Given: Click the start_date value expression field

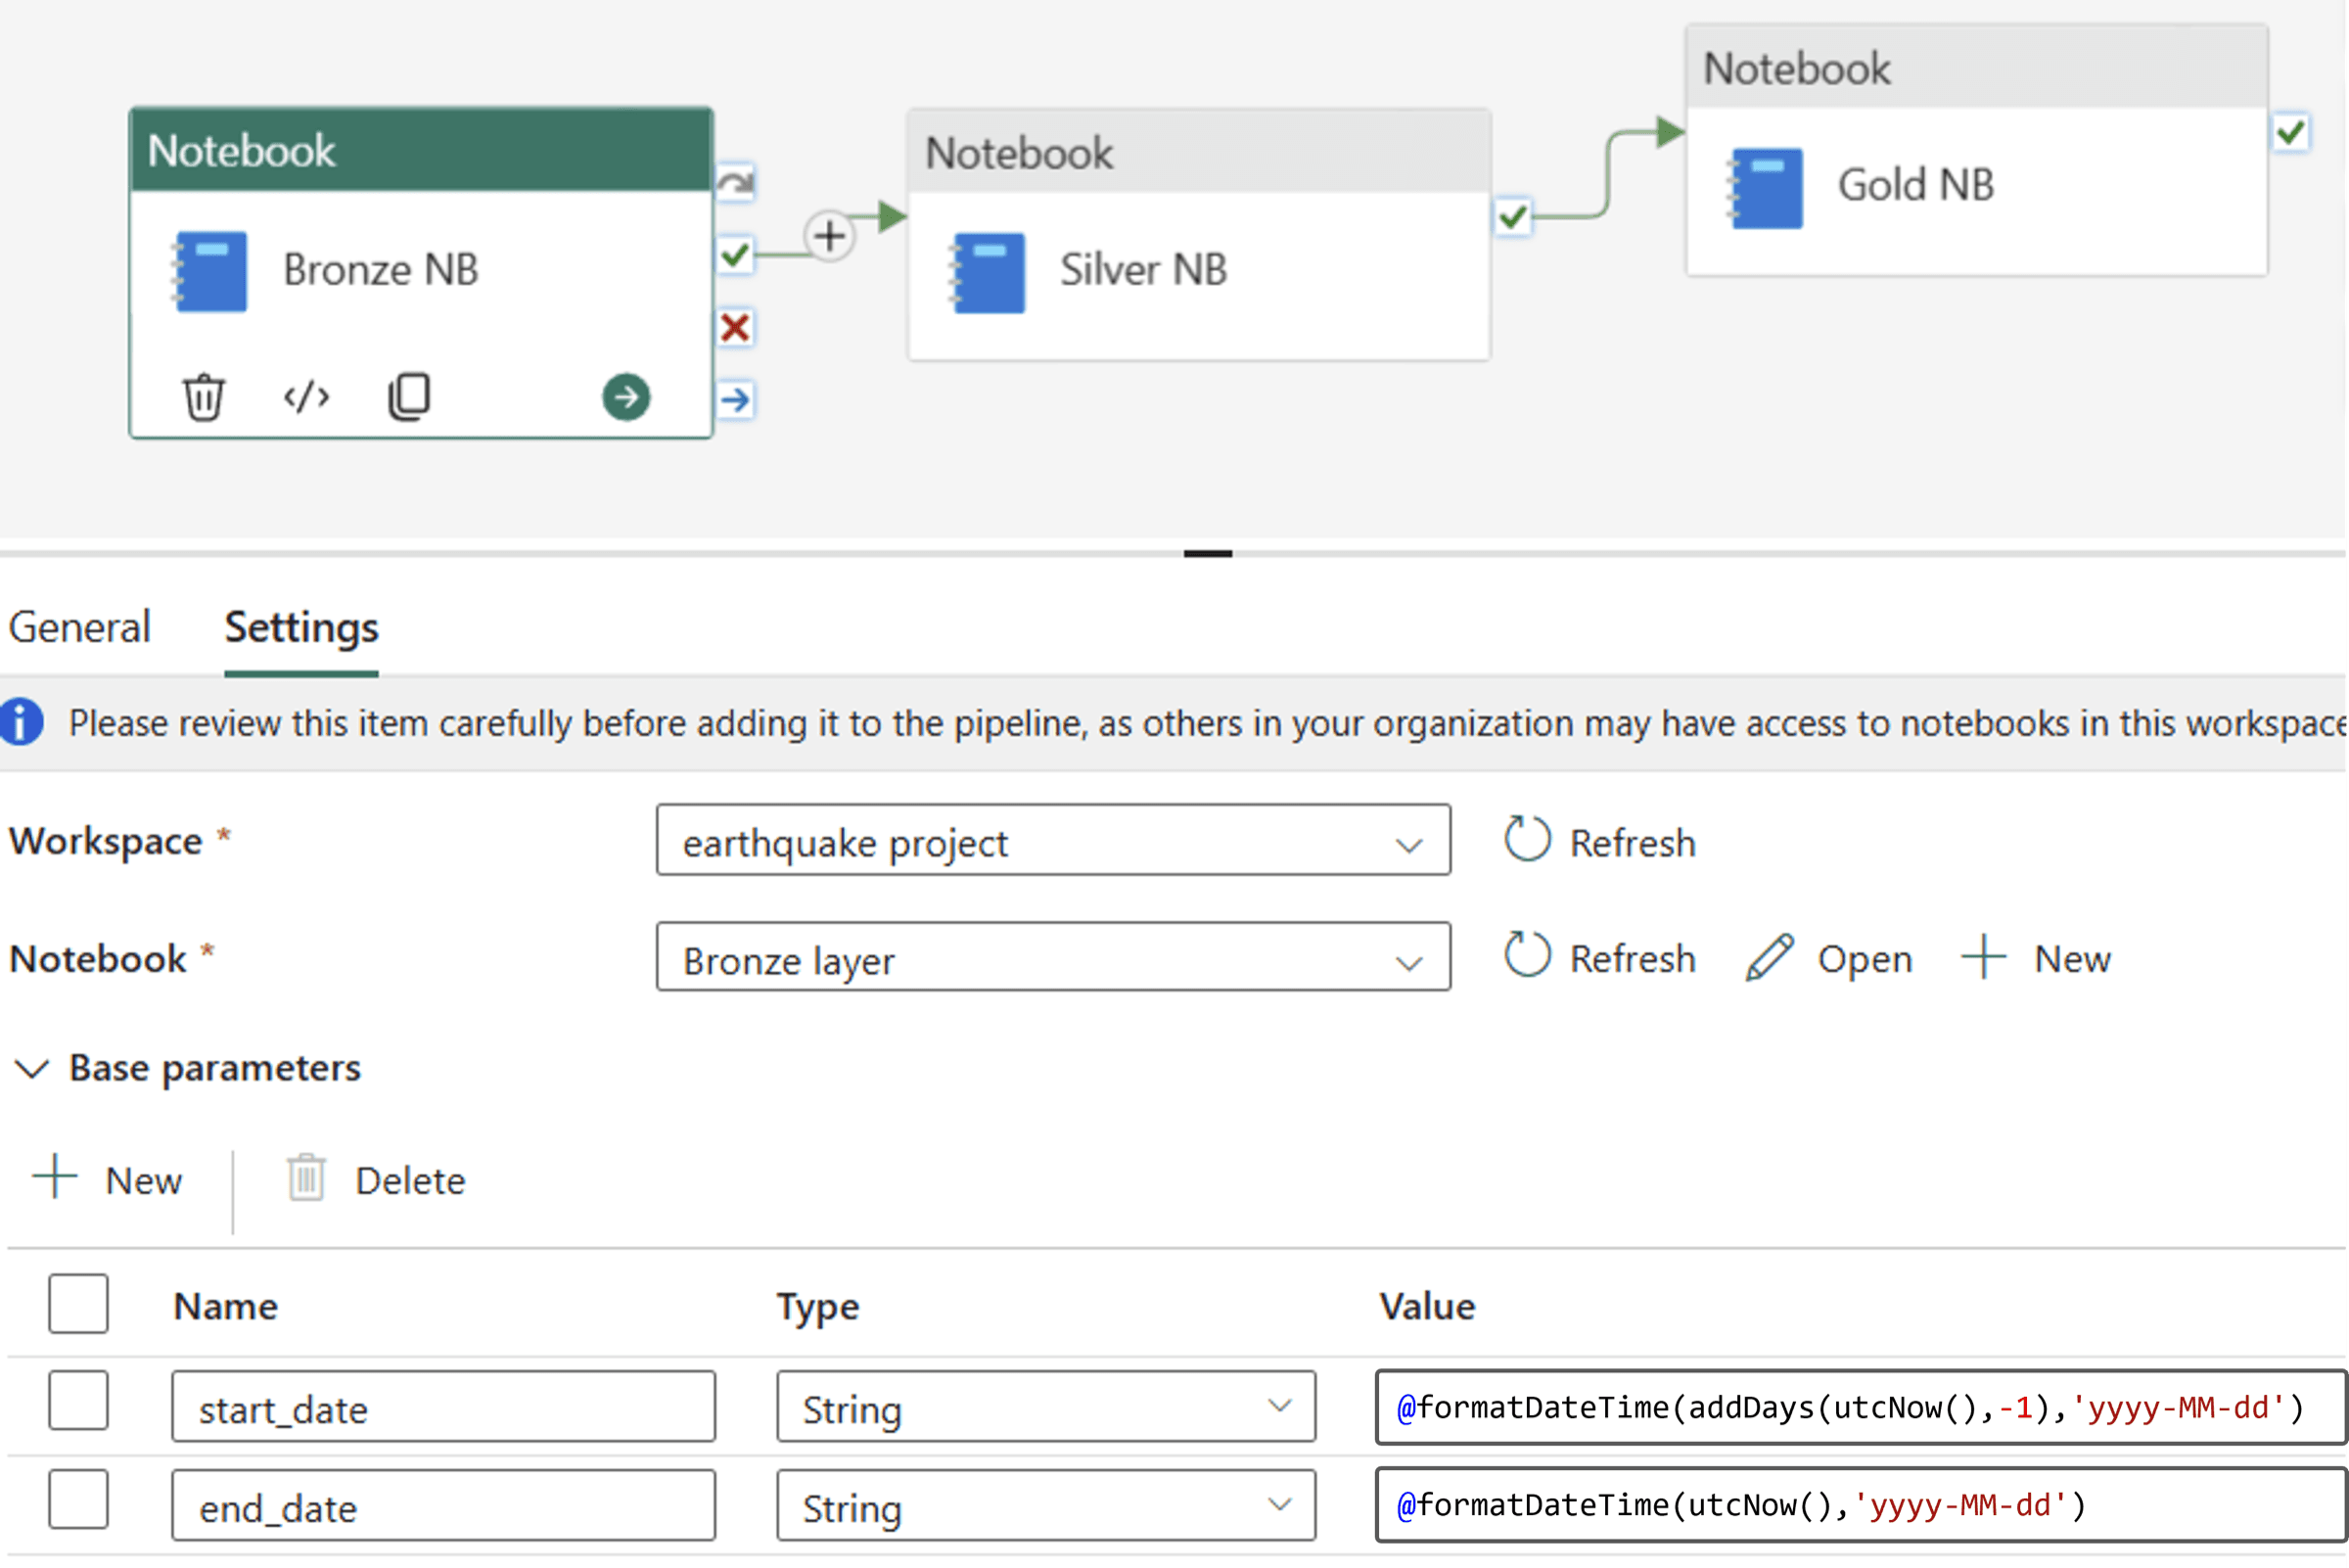Looking at the screenshot, I should pyautogui.click(x=1860, y=1407).
